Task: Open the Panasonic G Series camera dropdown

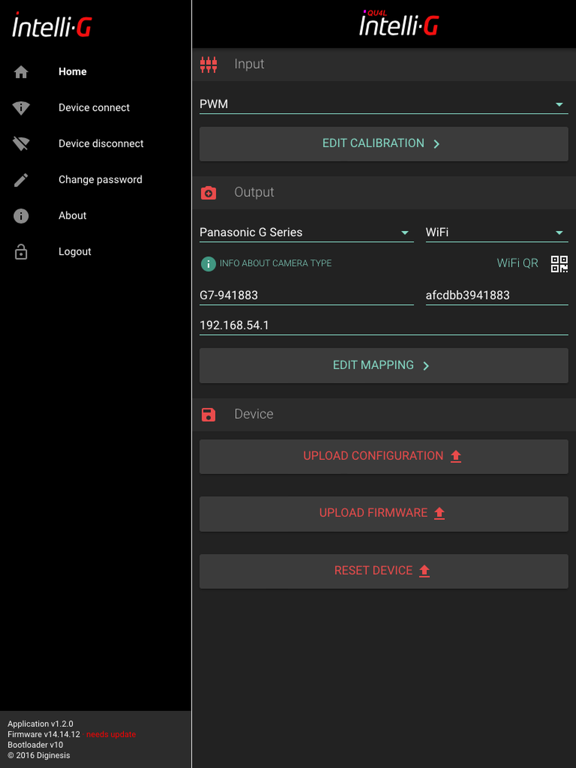Action: click(306, 233)
